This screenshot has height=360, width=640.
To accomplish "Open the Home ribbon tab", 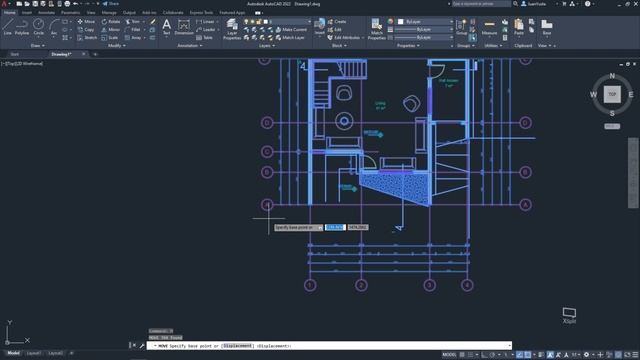I will point(9,13).
